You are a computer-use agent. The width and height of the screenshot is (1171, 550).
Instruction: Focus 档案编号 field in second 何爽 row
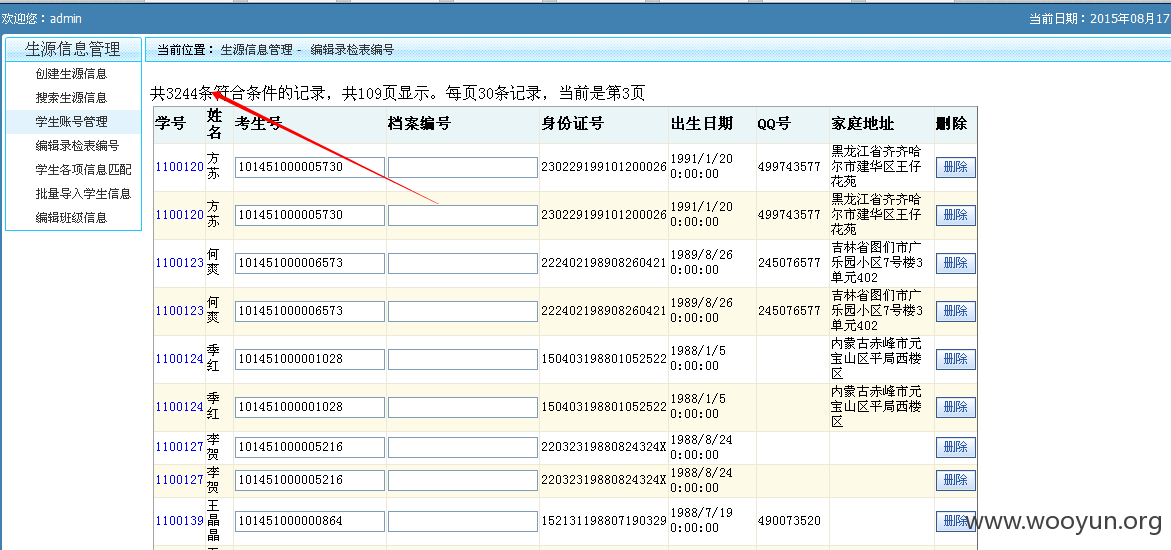(x=463, y=312)
